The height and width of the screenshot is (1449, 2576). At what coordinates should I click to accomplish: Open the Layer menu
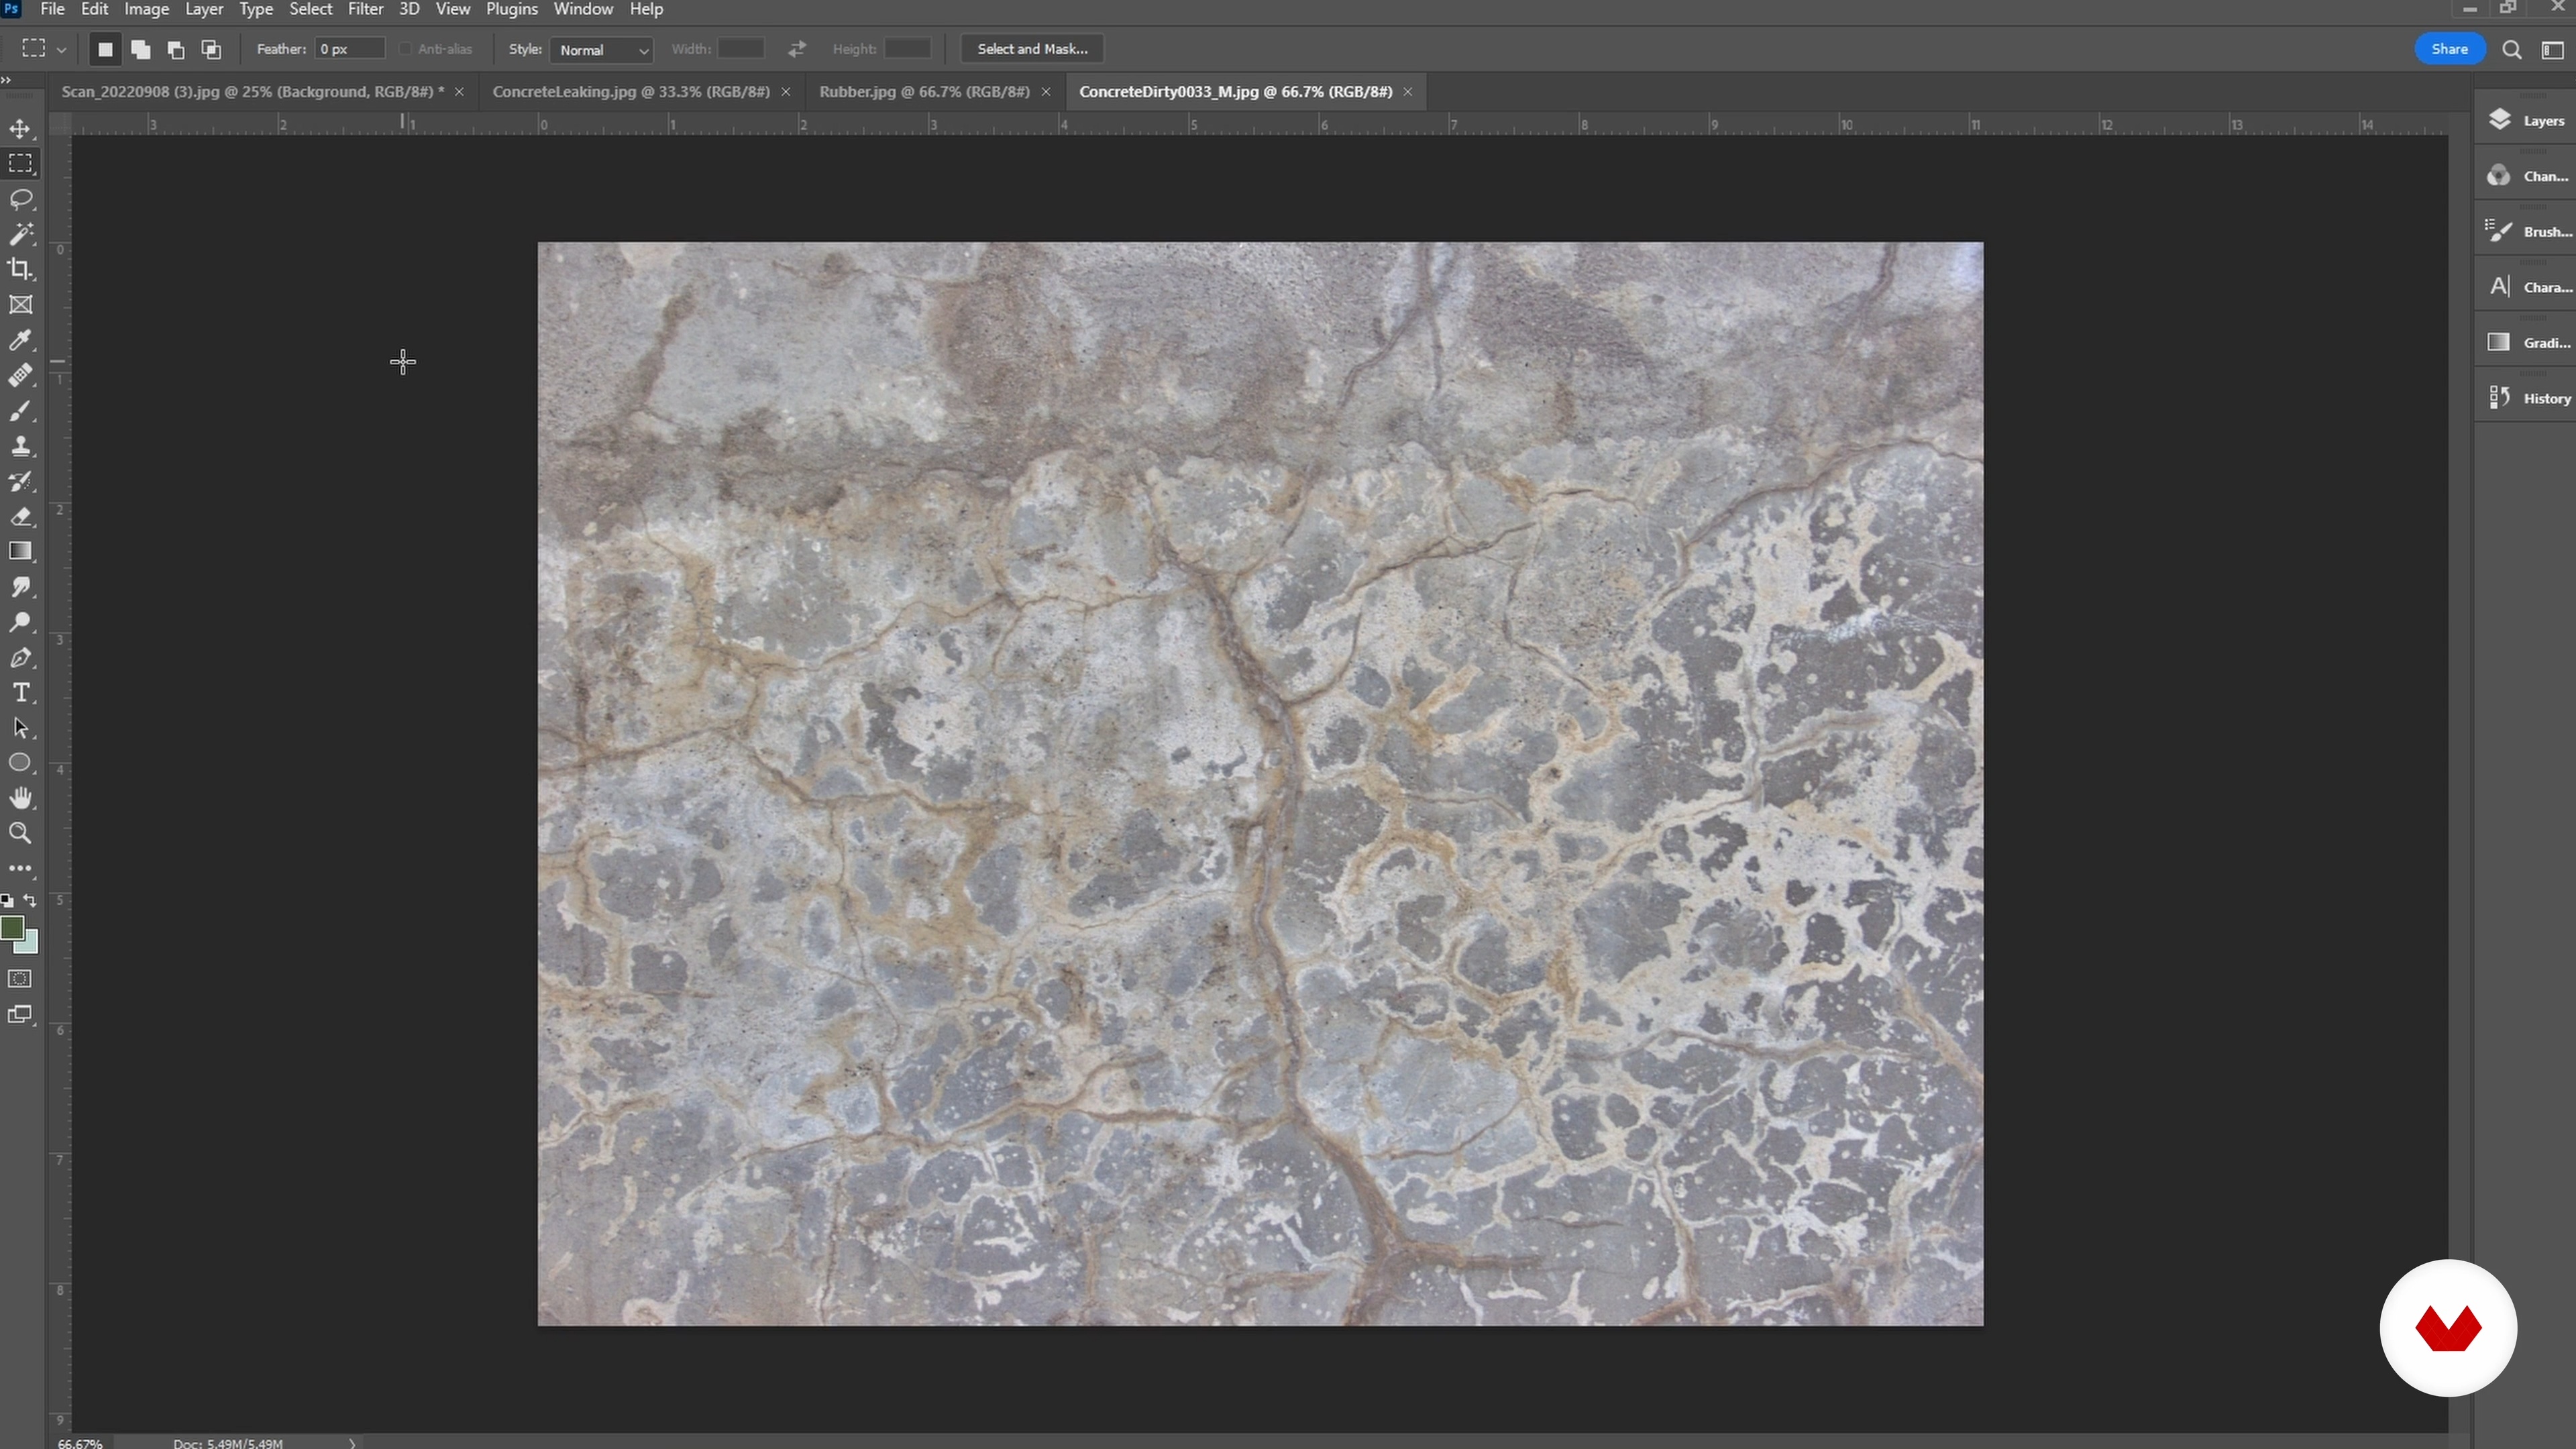pyautogui.click(x=204, y=9)
